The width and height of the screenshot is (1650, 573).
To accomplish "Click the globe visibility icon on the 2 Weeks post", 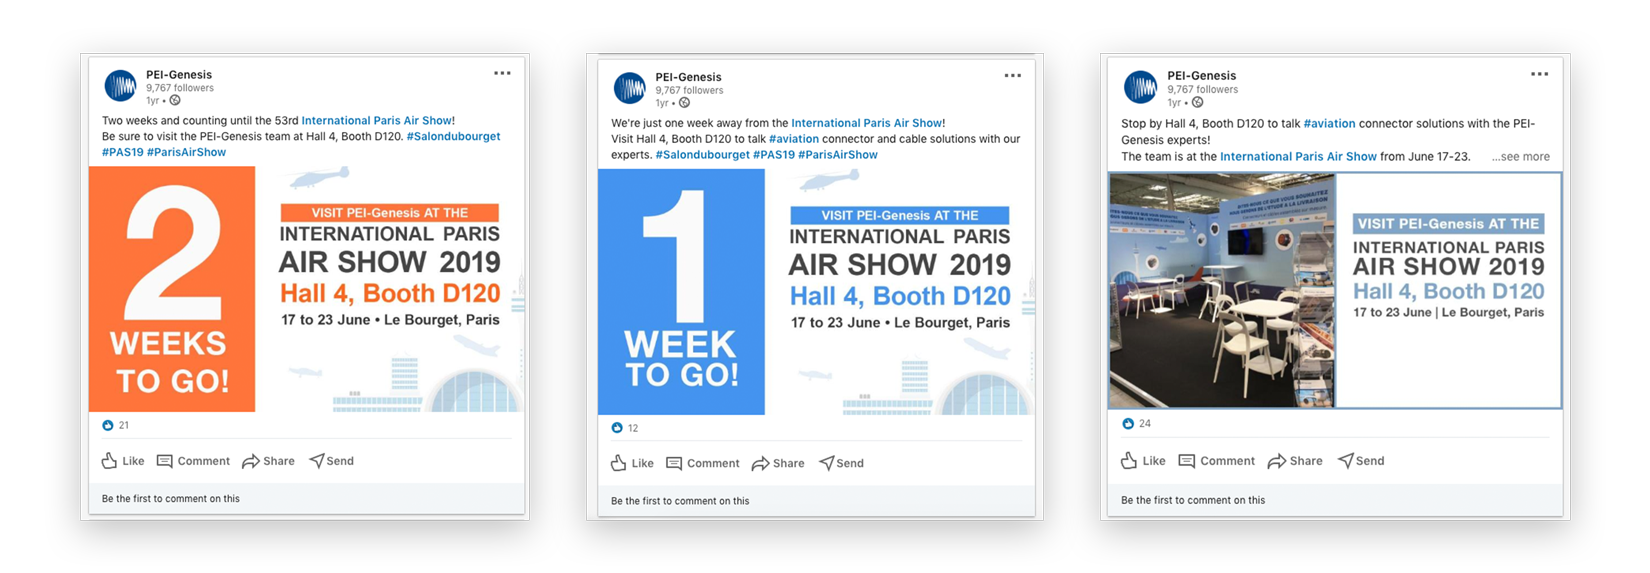I will pos(175,100).
